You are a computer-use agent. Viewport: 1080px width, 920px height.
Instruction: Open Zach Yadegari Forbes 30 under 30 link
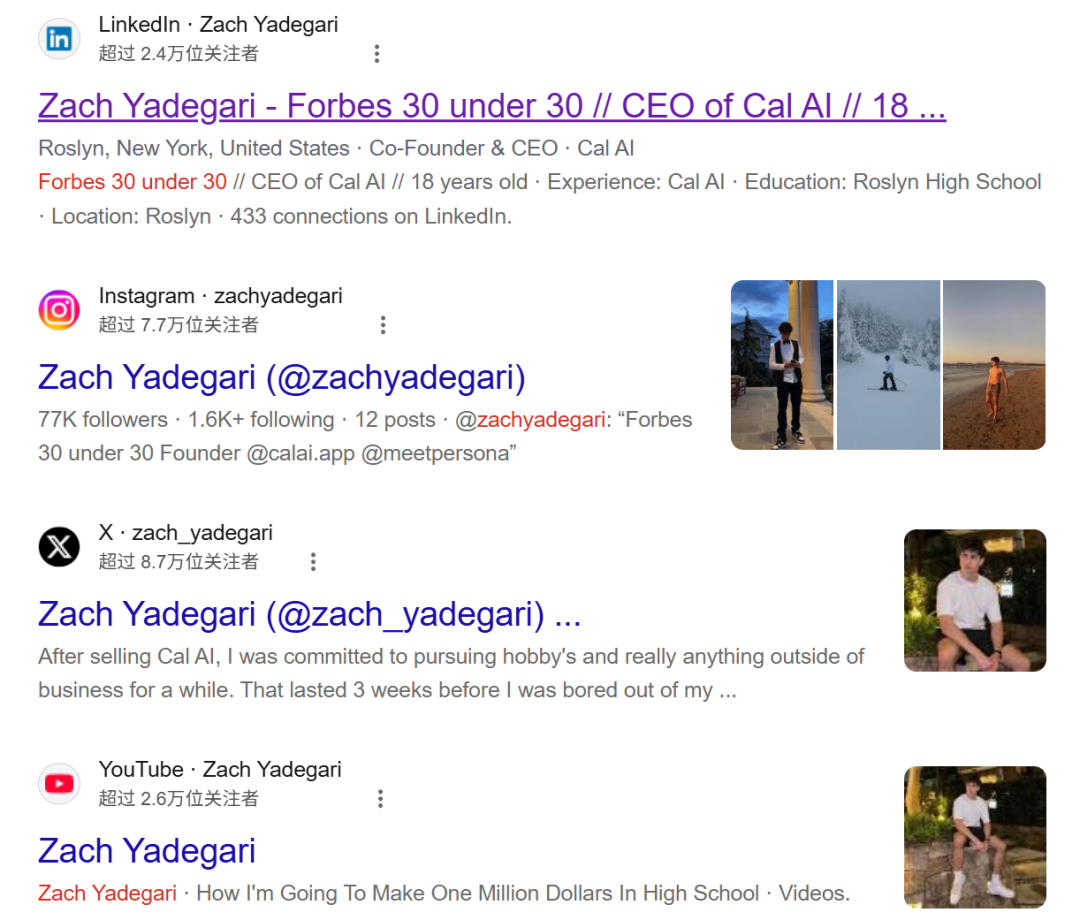pos(492,106)
